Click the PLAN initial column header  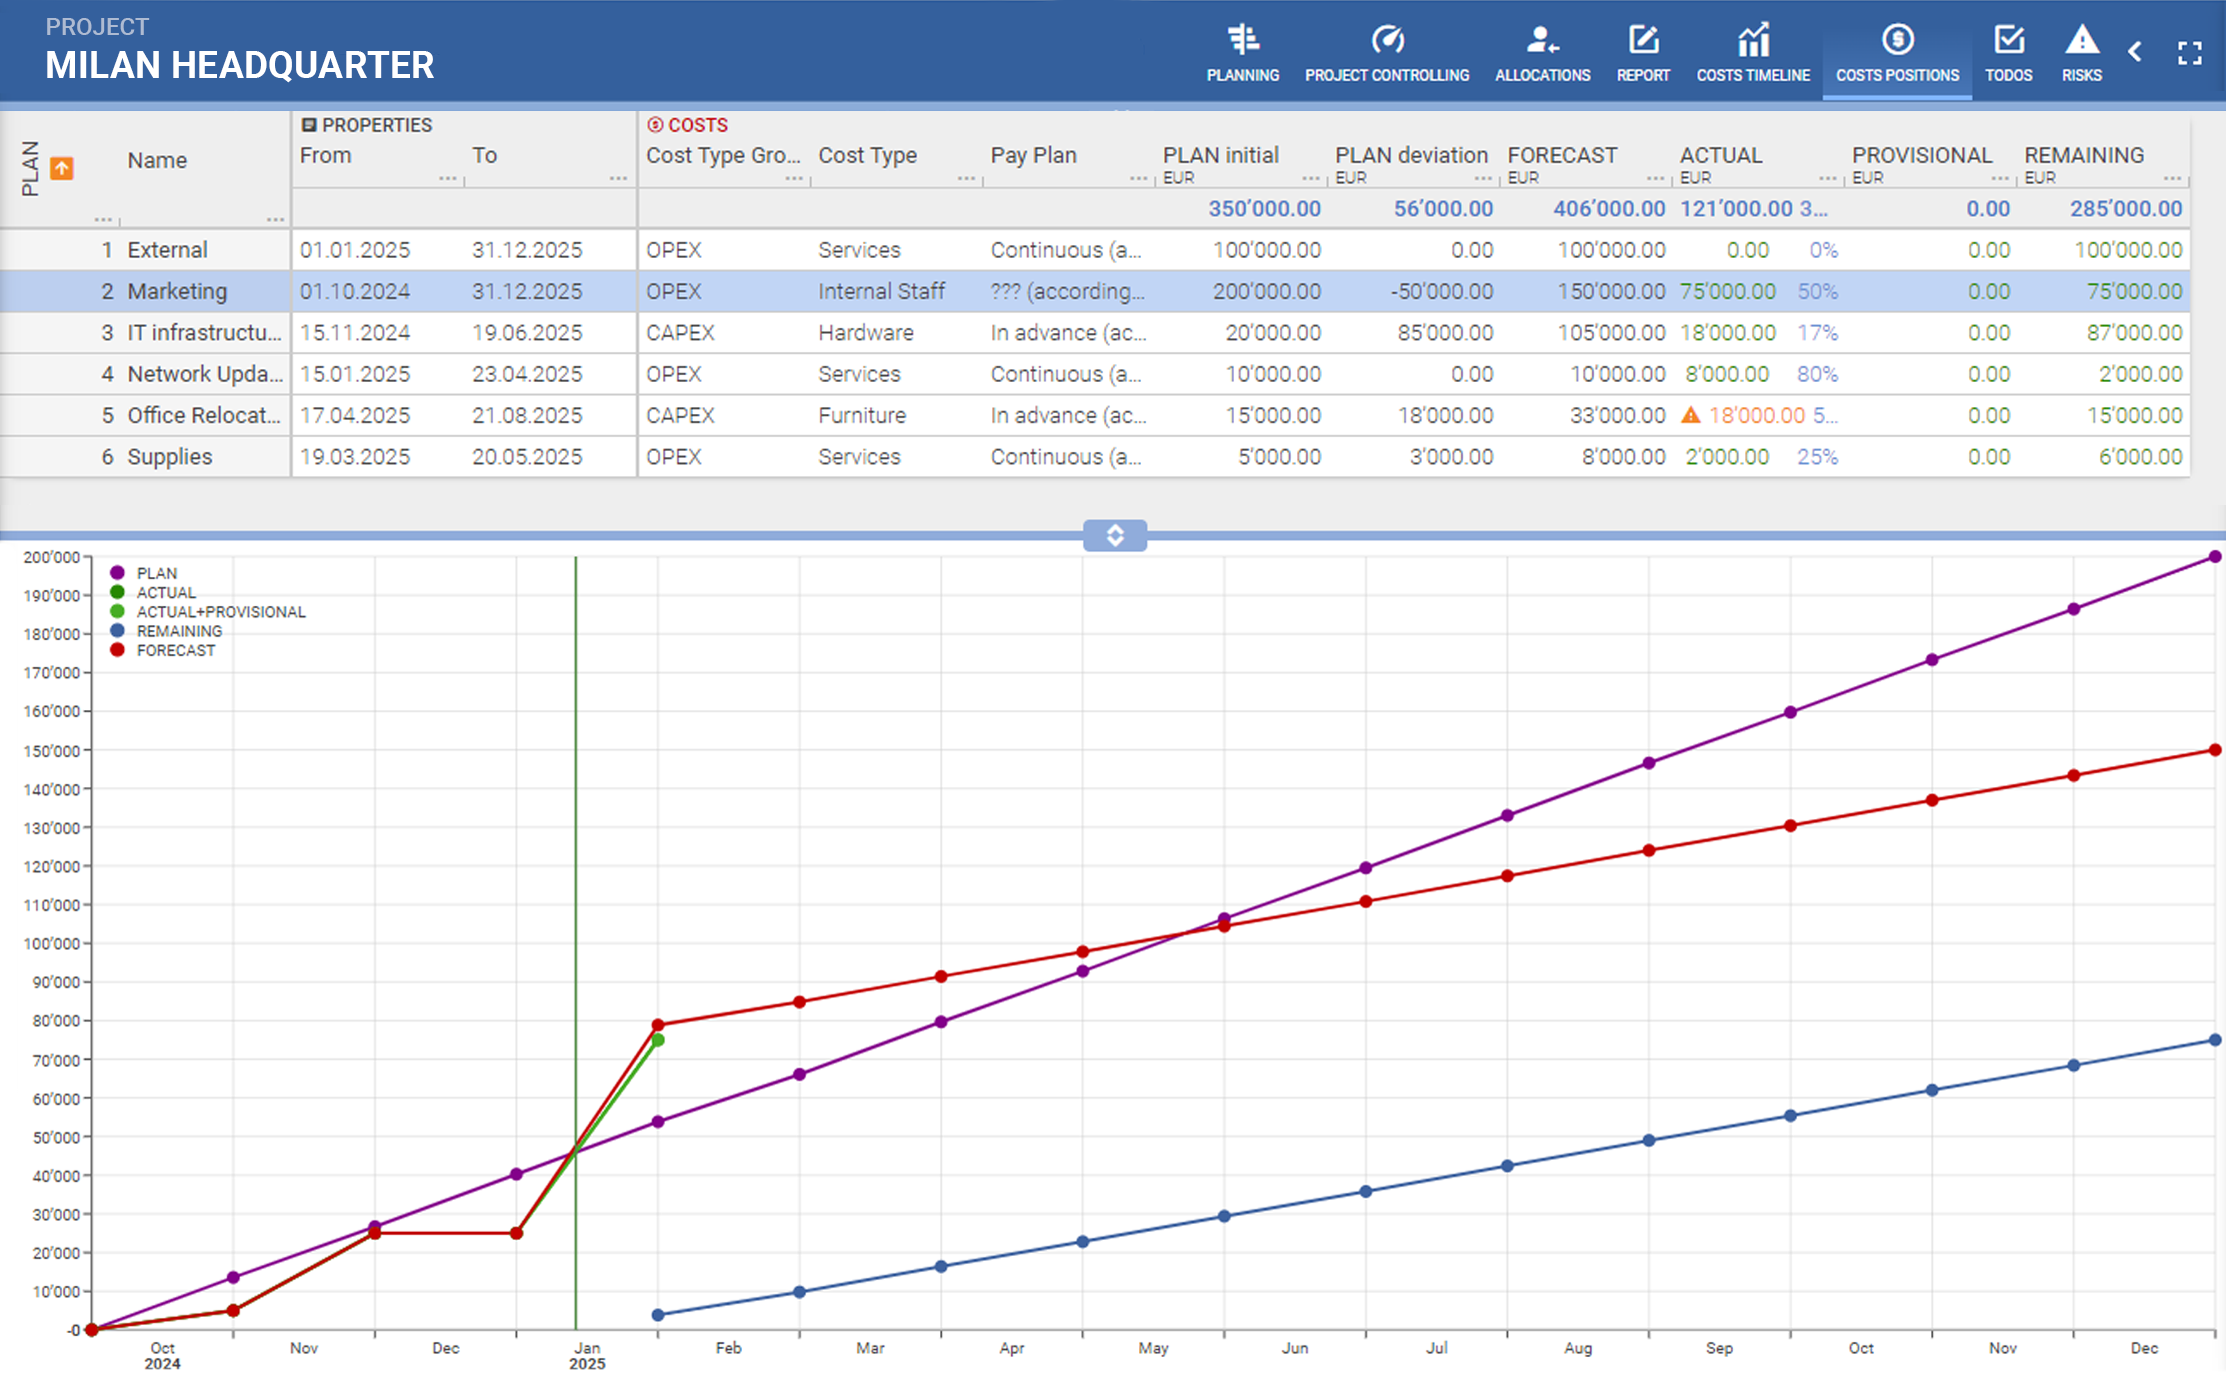coord(1220,155)
